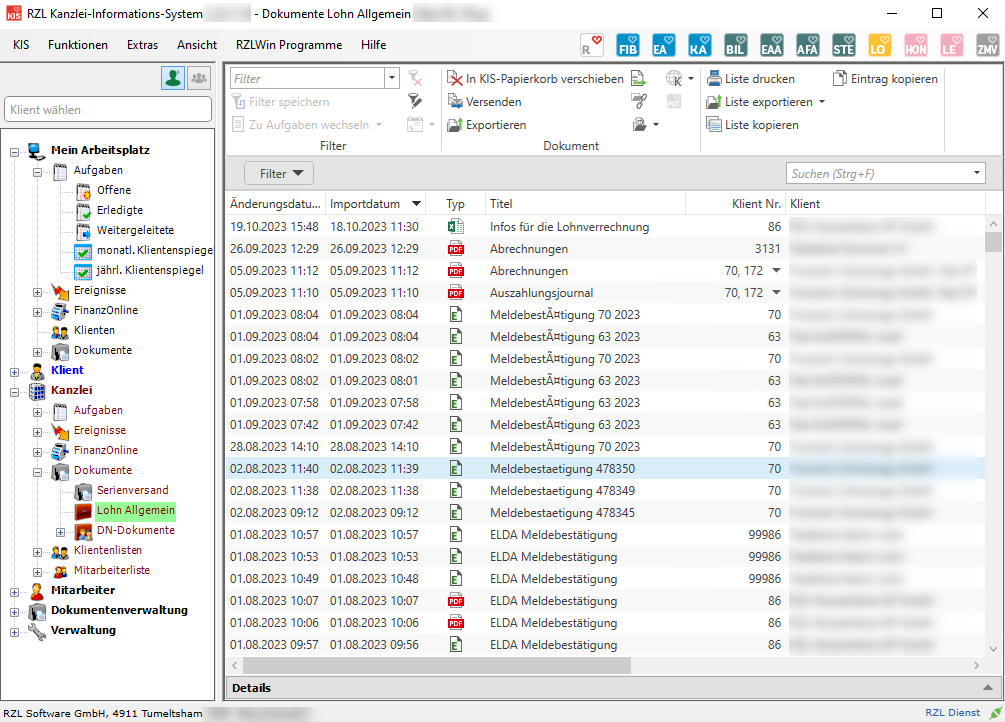Open the STE program icon

(x=843, y=46)
